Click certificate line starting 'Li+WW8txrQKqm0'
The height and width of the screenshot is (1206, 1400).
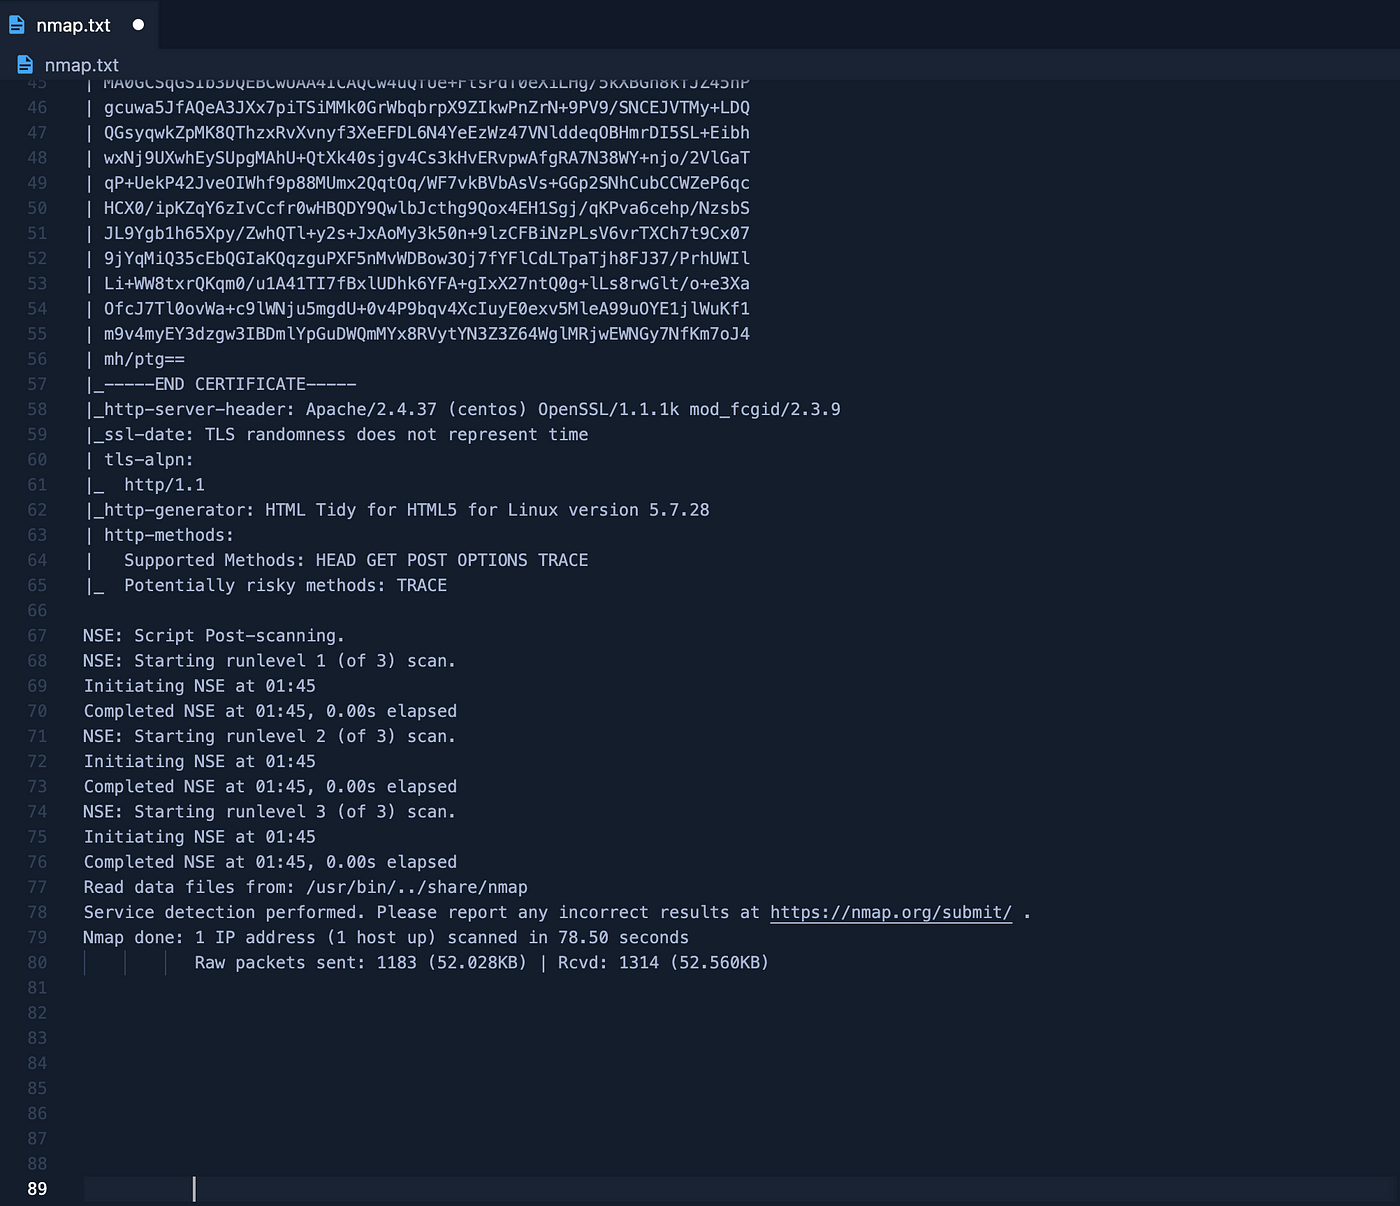[417, 284]
